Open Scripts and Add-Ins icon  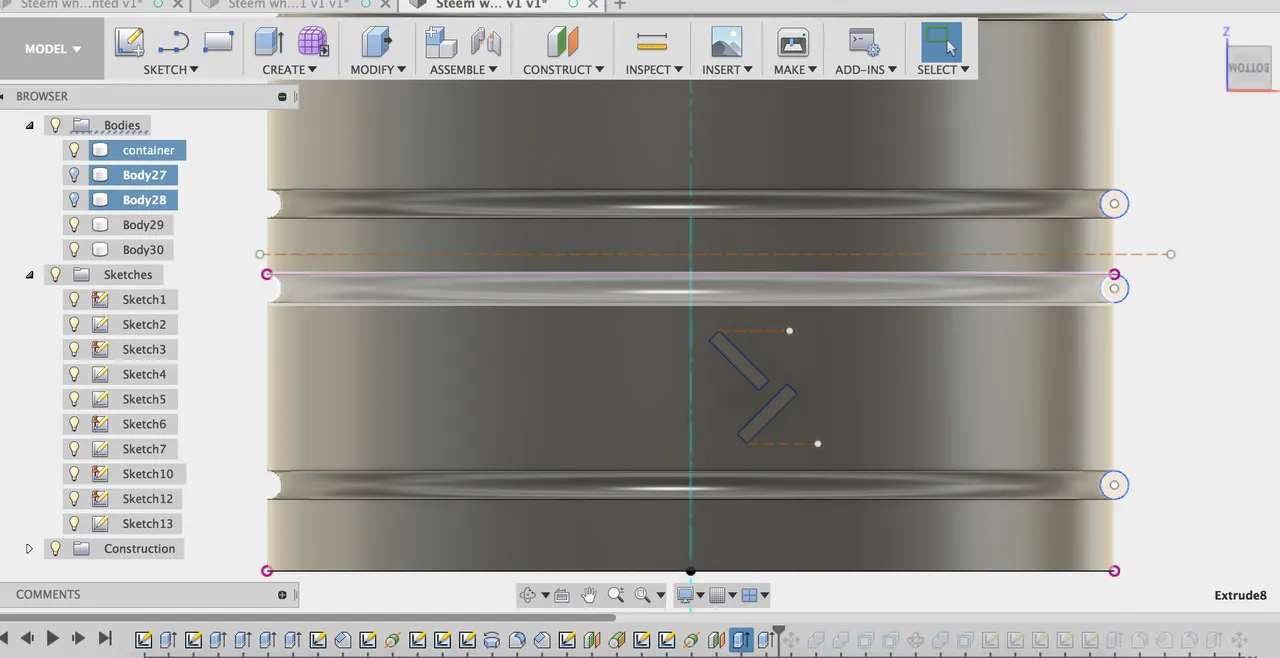[x=864, y=42]
